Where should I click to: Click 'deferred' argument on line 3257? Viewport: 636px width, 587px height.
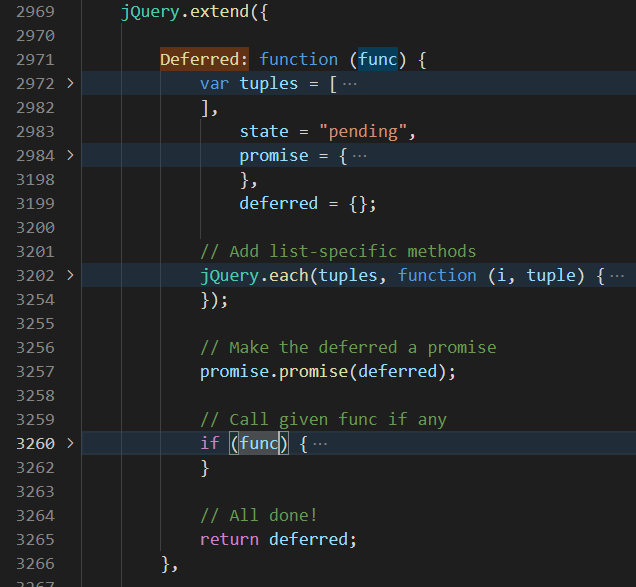click(x=398, y=371)
